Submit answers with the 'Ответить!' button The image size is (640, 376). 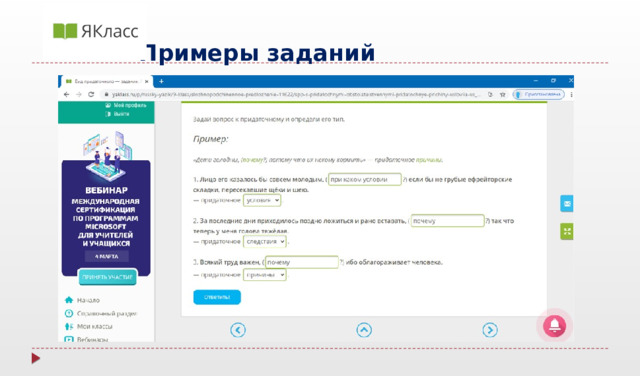pyautogui.click(x=217, y=297)
